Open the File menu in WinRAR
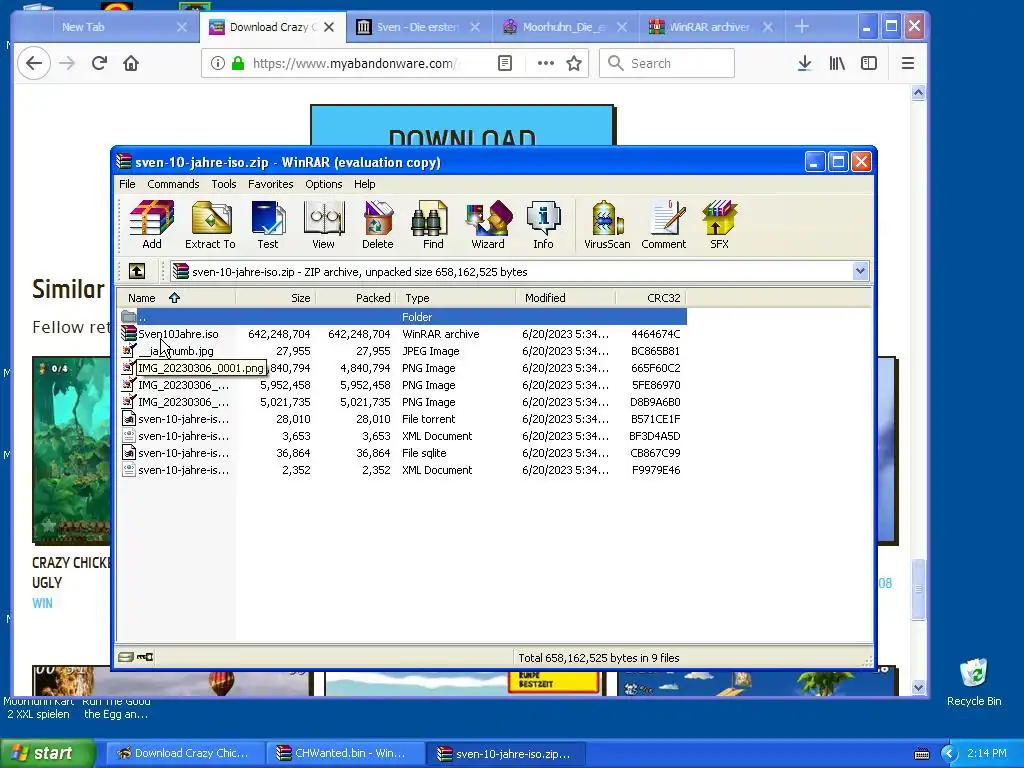Image resolution: width=1024 pixels, height=768 pixels. coord(127,184)
